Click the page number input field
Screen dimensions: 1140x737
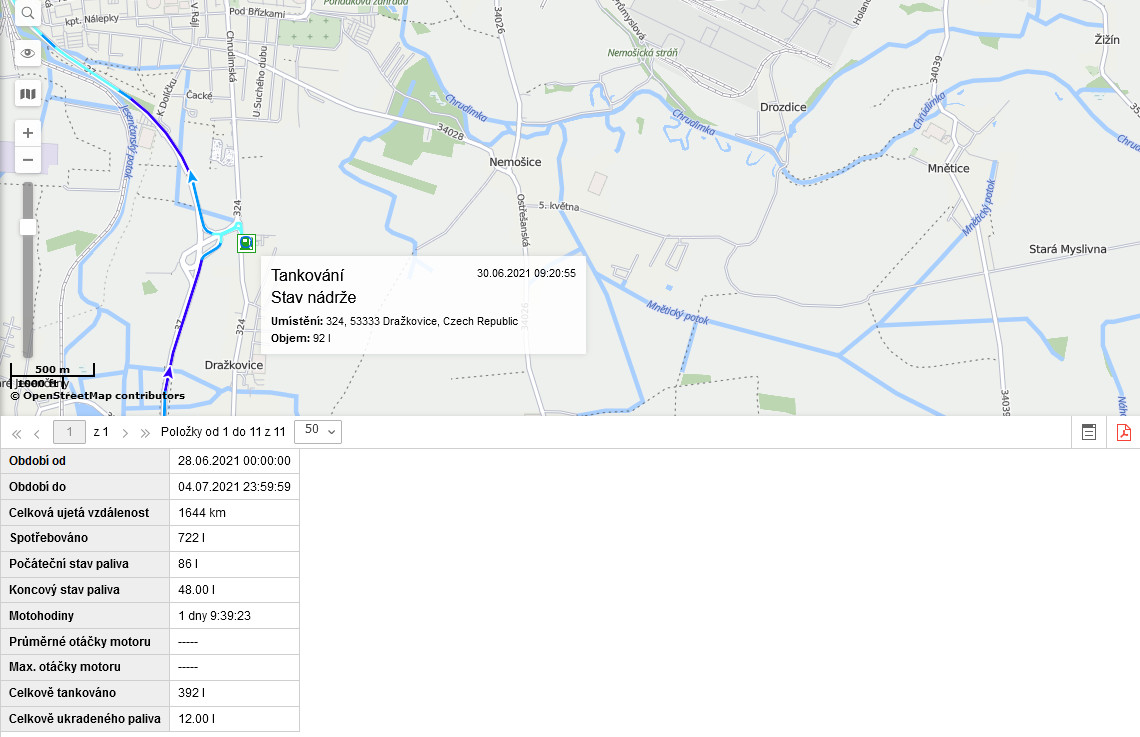[69, 432]
